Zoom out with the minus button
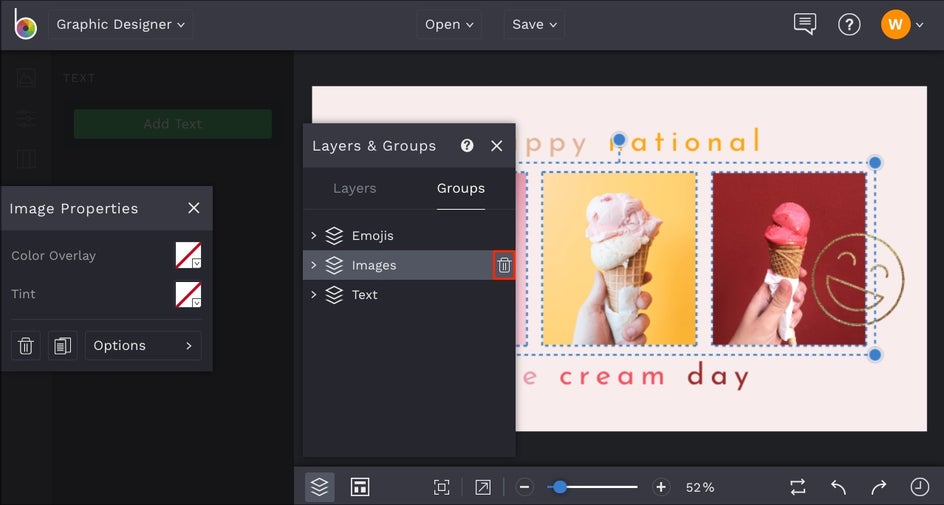 coord(524,487)
